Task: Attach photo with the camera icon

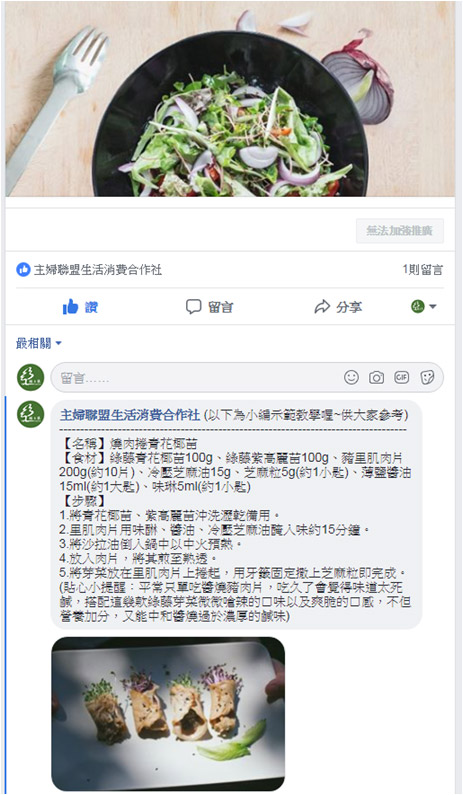Action: tap(376, 377)
